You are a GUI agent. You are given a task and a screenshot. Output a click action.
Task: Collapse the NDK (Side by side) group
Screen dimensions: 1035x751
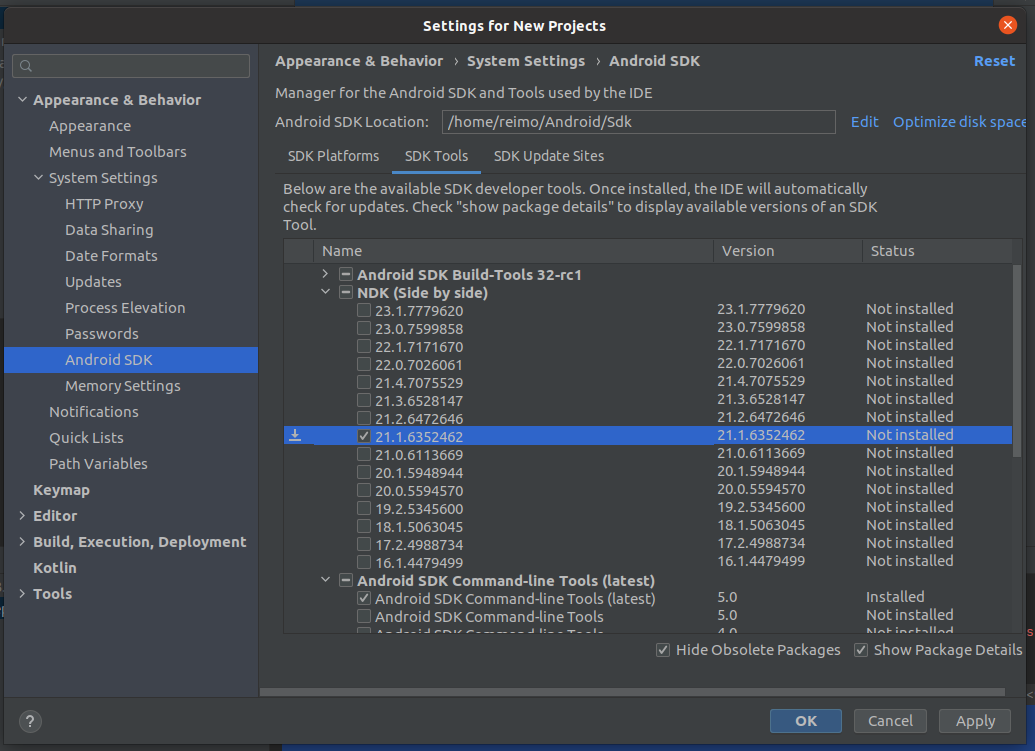tap(324, 292)
